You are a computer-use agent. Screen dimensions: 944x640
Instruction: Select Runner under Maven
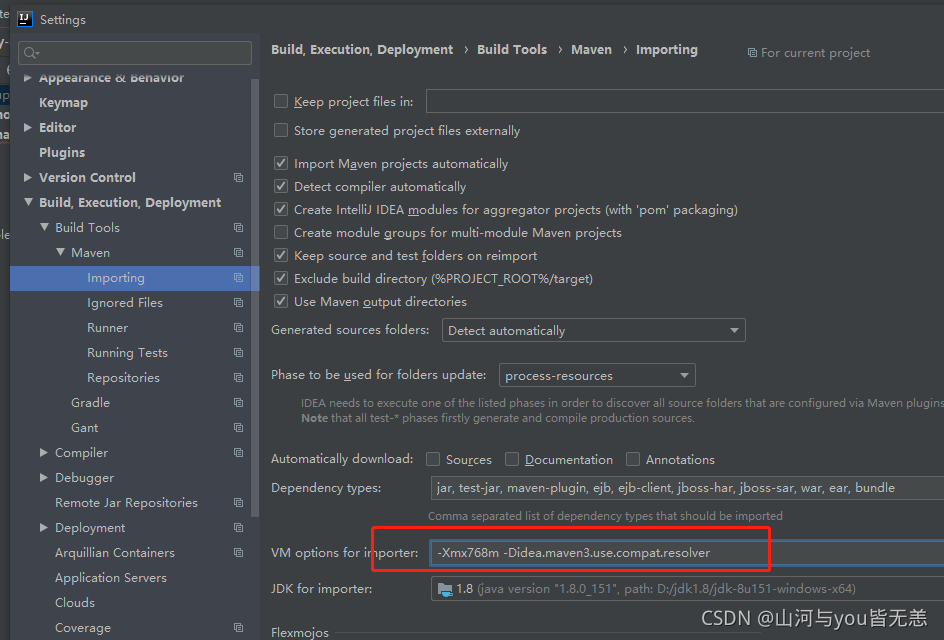click(107, 328)
